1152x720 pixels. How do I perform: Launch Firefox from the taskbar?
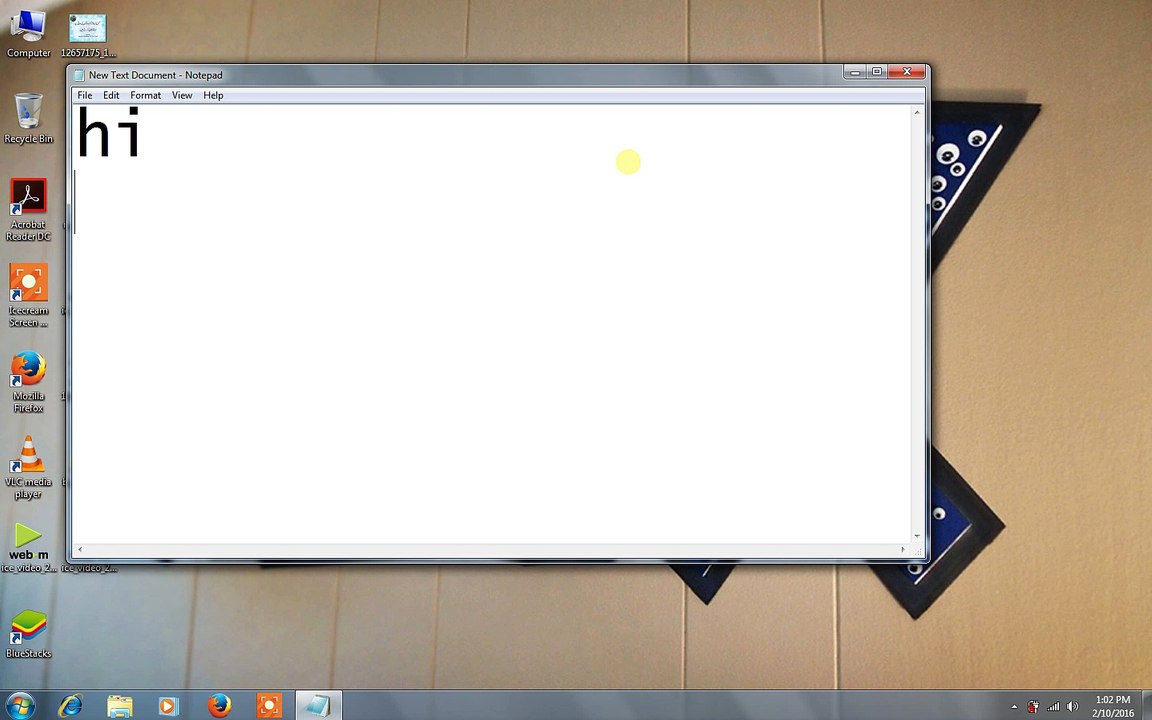click(x=219, y=705)
